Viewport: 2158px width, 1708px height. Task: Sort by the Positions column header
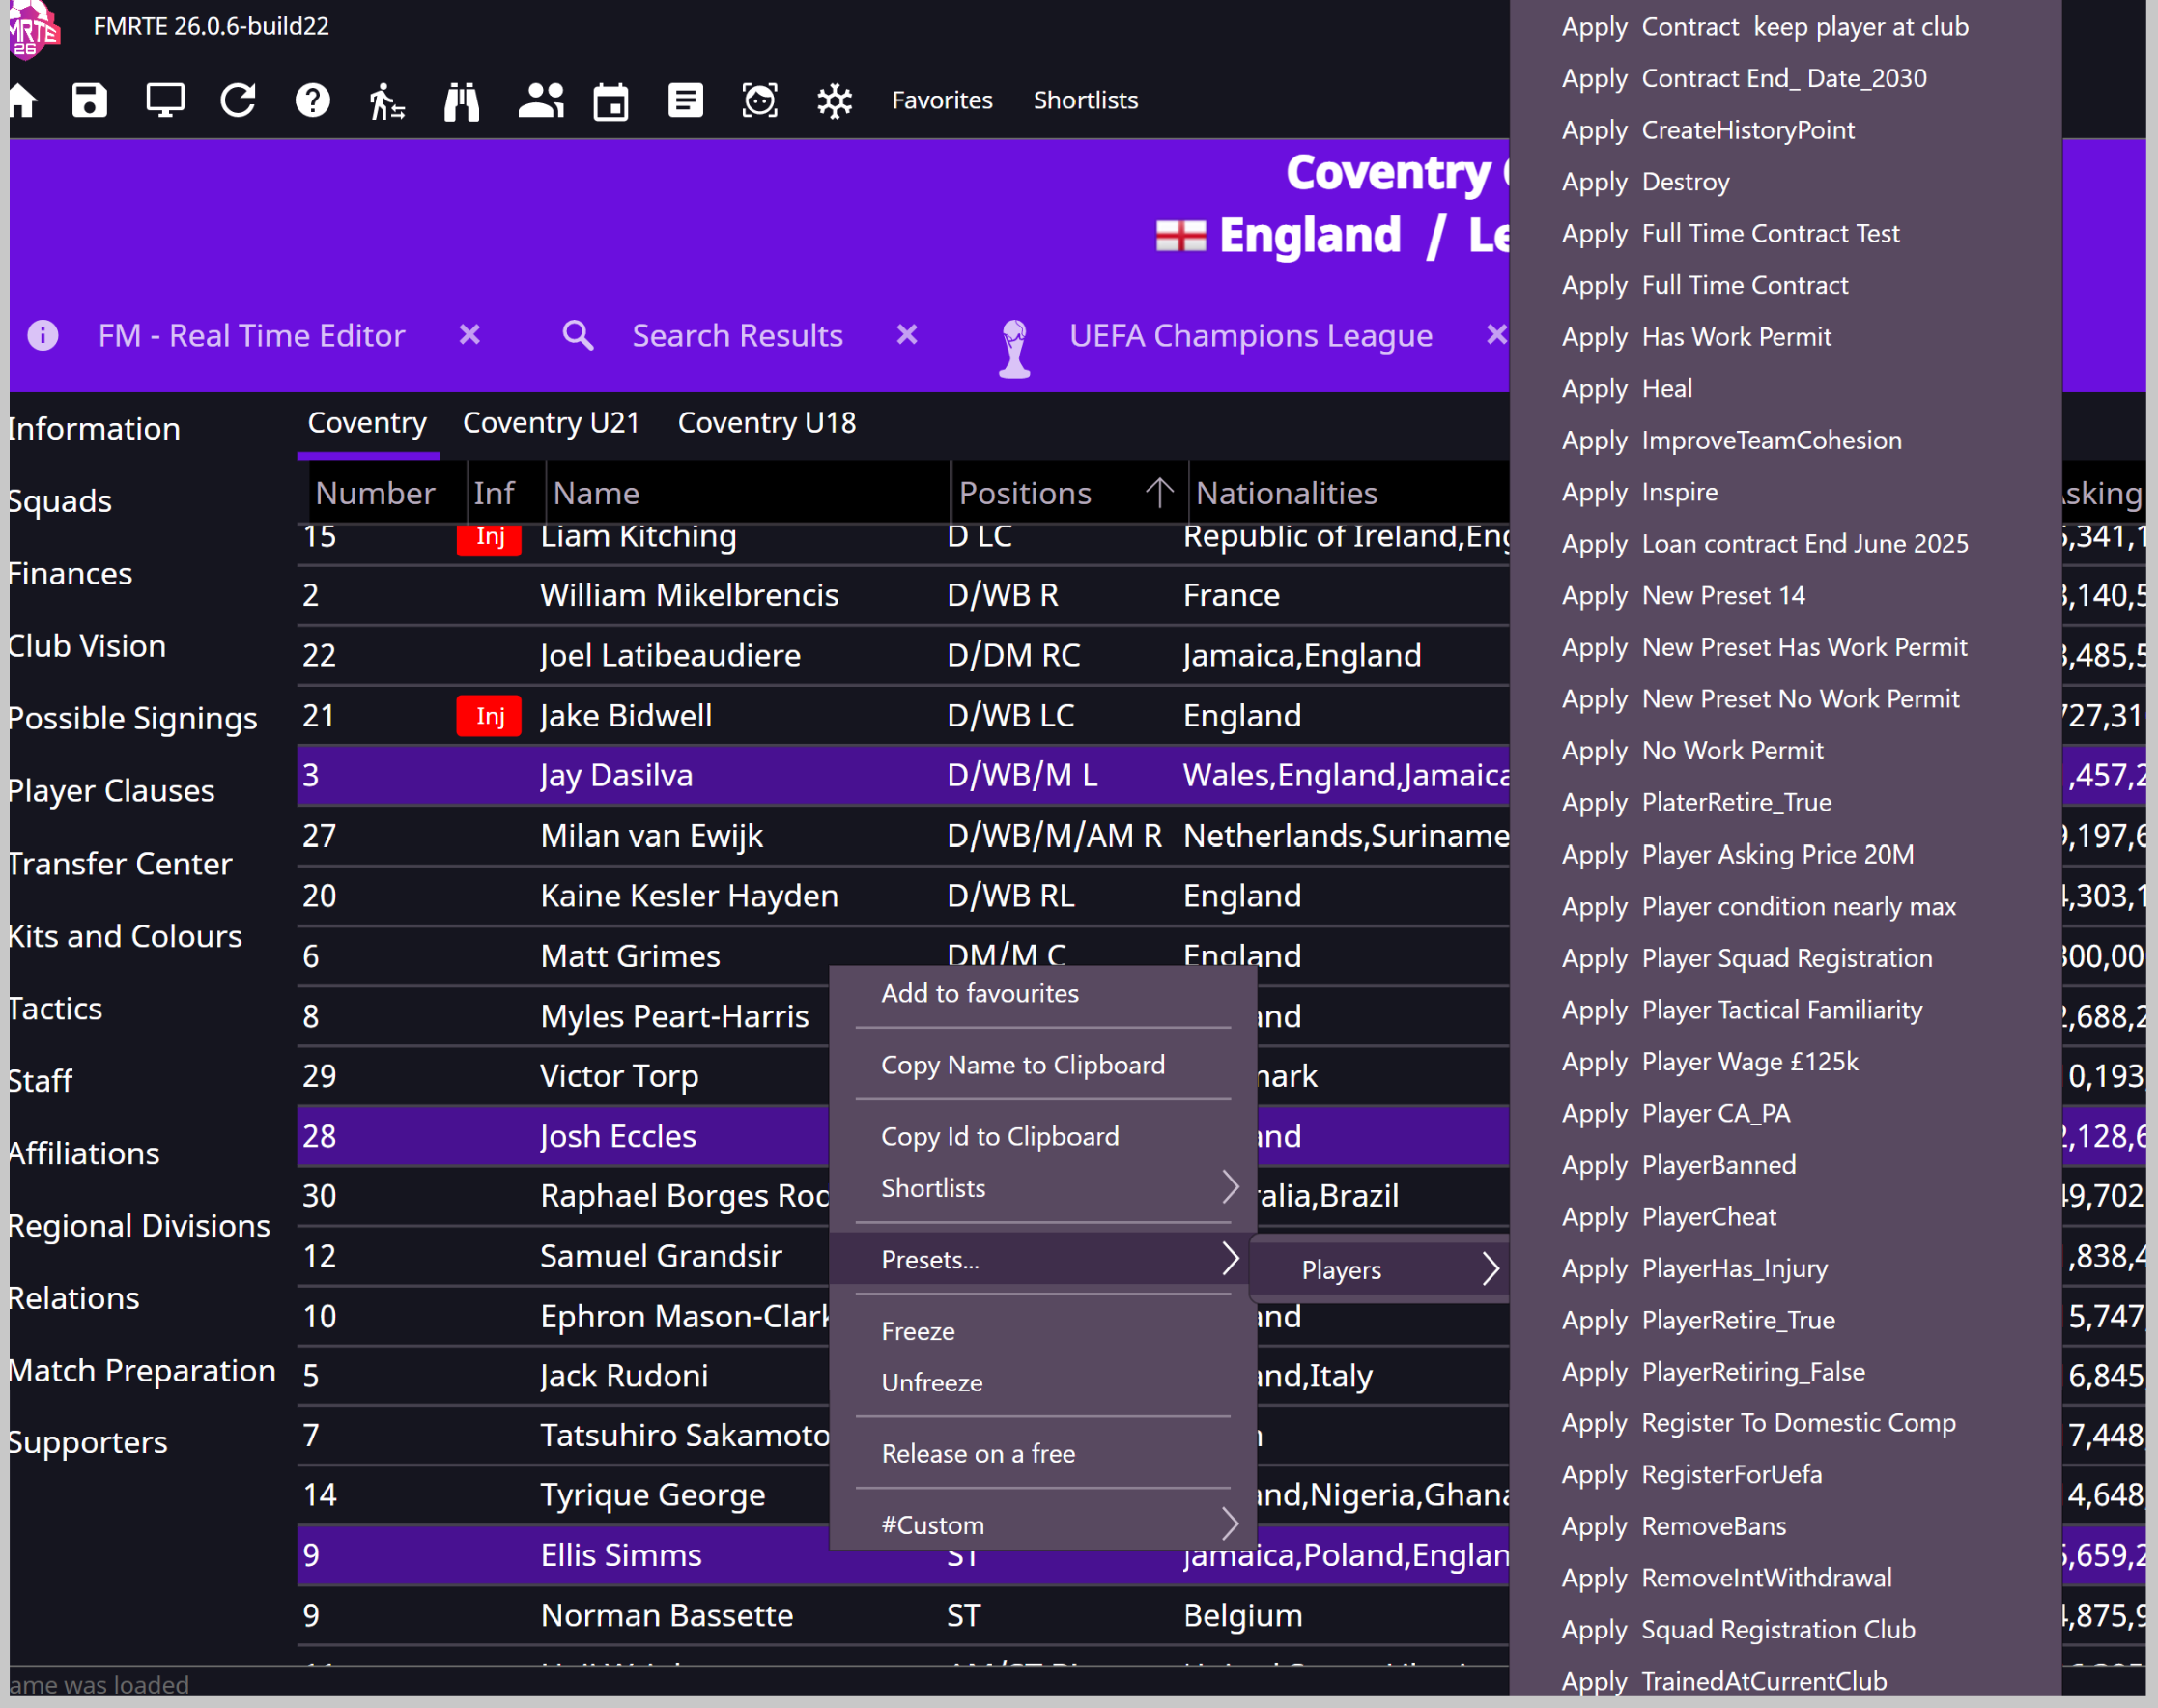pyautogui.click(x=1025, y=493)
